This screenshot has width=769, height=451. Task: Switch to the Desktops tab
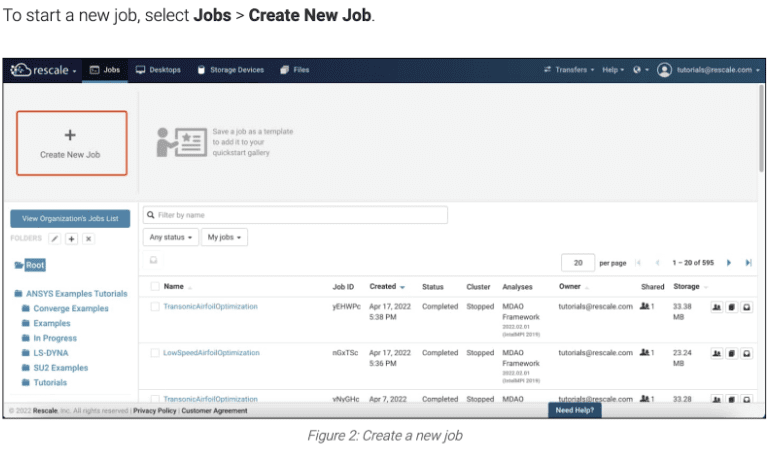point(158,70)
